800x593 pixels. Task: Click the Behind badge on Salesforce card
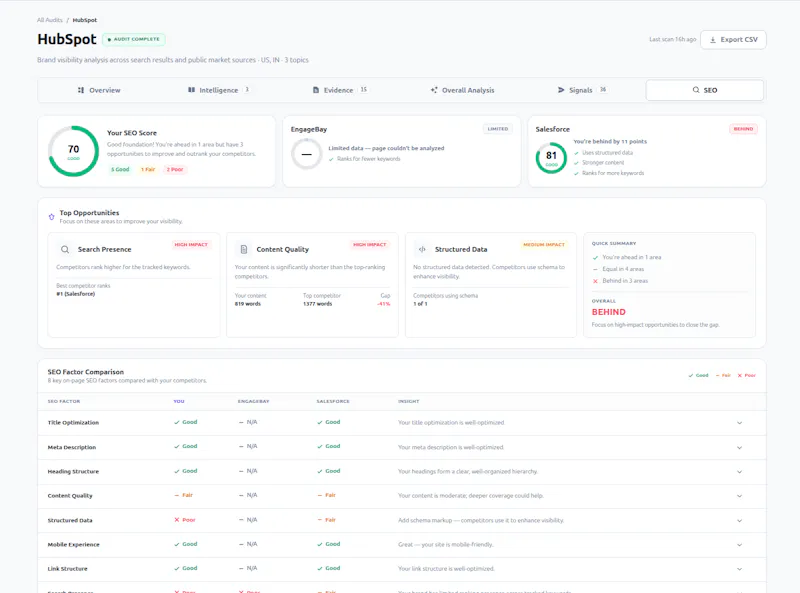point(743,129)
